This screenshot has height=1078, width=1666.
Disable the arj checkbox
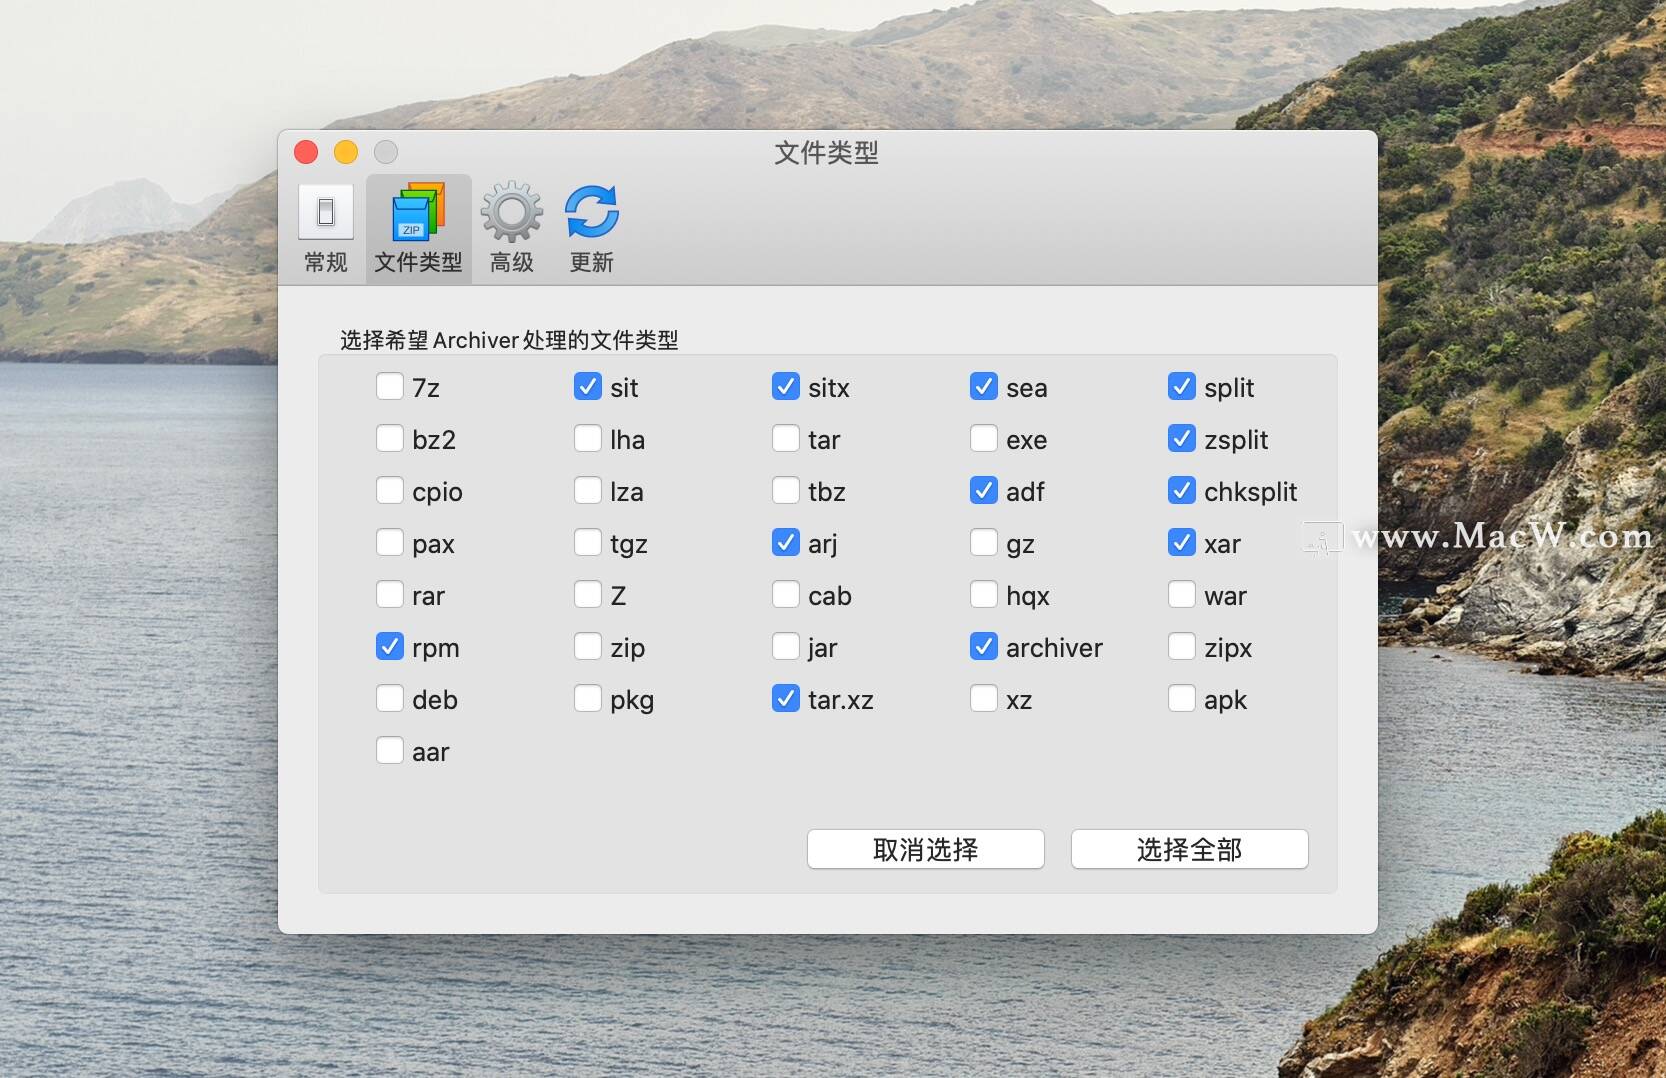coord(786,542)
